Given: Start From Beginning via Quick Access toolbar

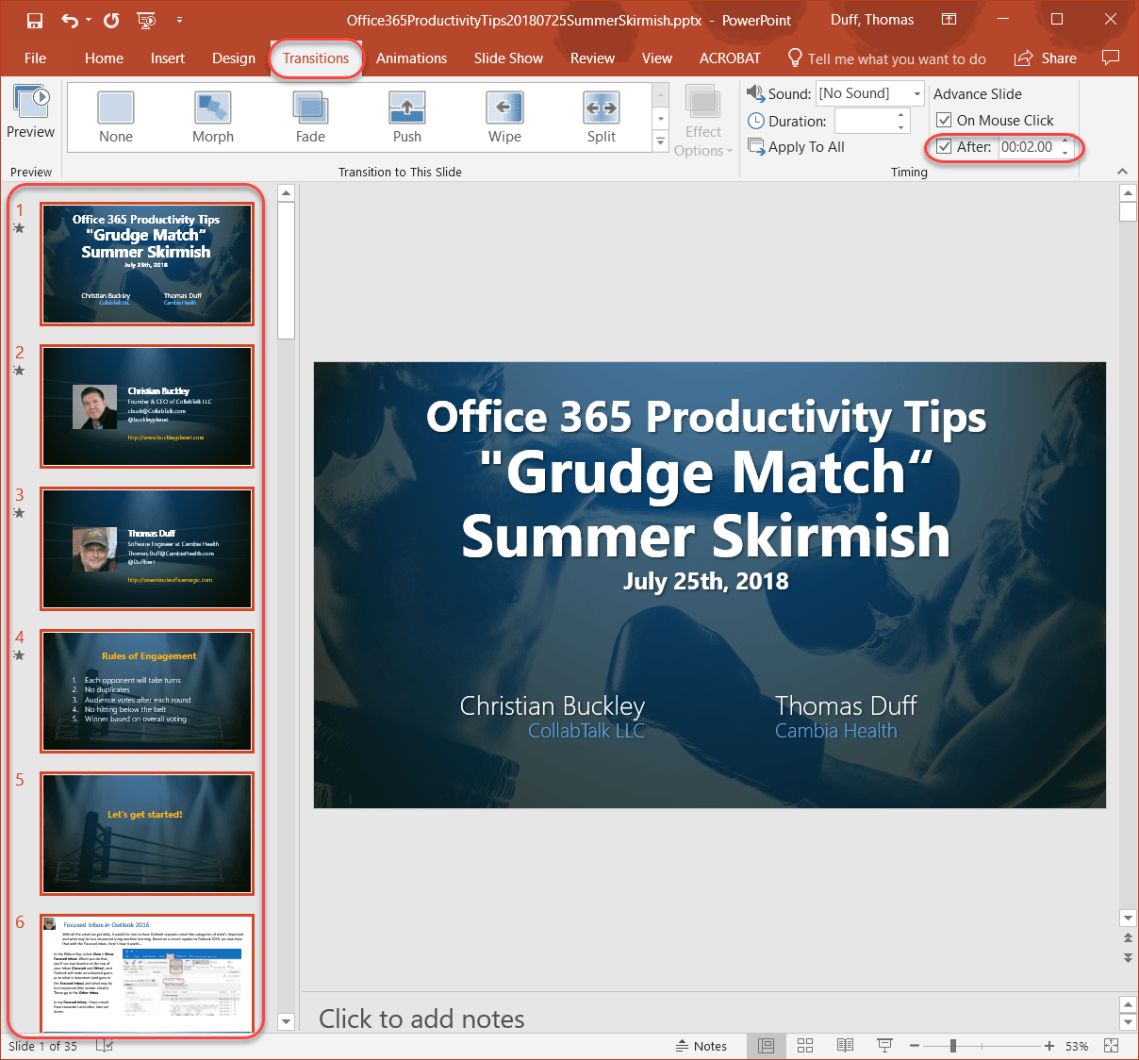Looking at the screenshot, I should click(146, 19).
